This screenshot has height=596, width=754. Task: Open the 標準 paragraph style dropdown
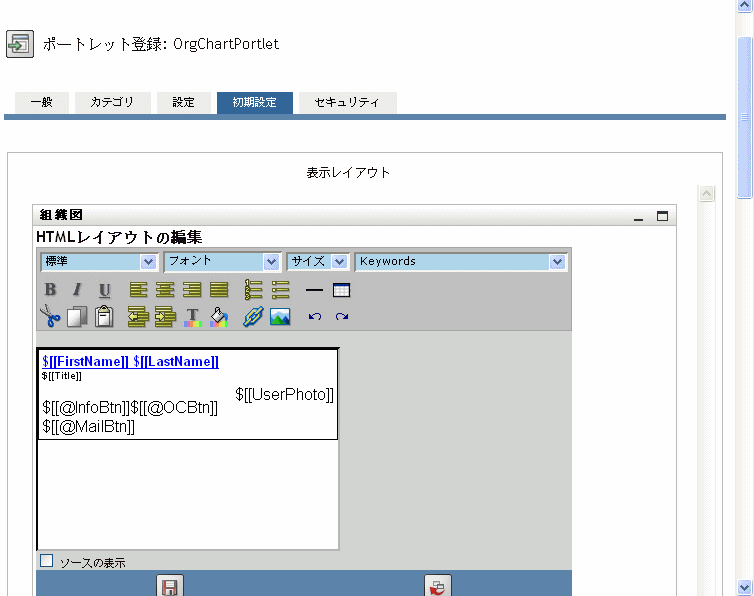coord(98,262)
